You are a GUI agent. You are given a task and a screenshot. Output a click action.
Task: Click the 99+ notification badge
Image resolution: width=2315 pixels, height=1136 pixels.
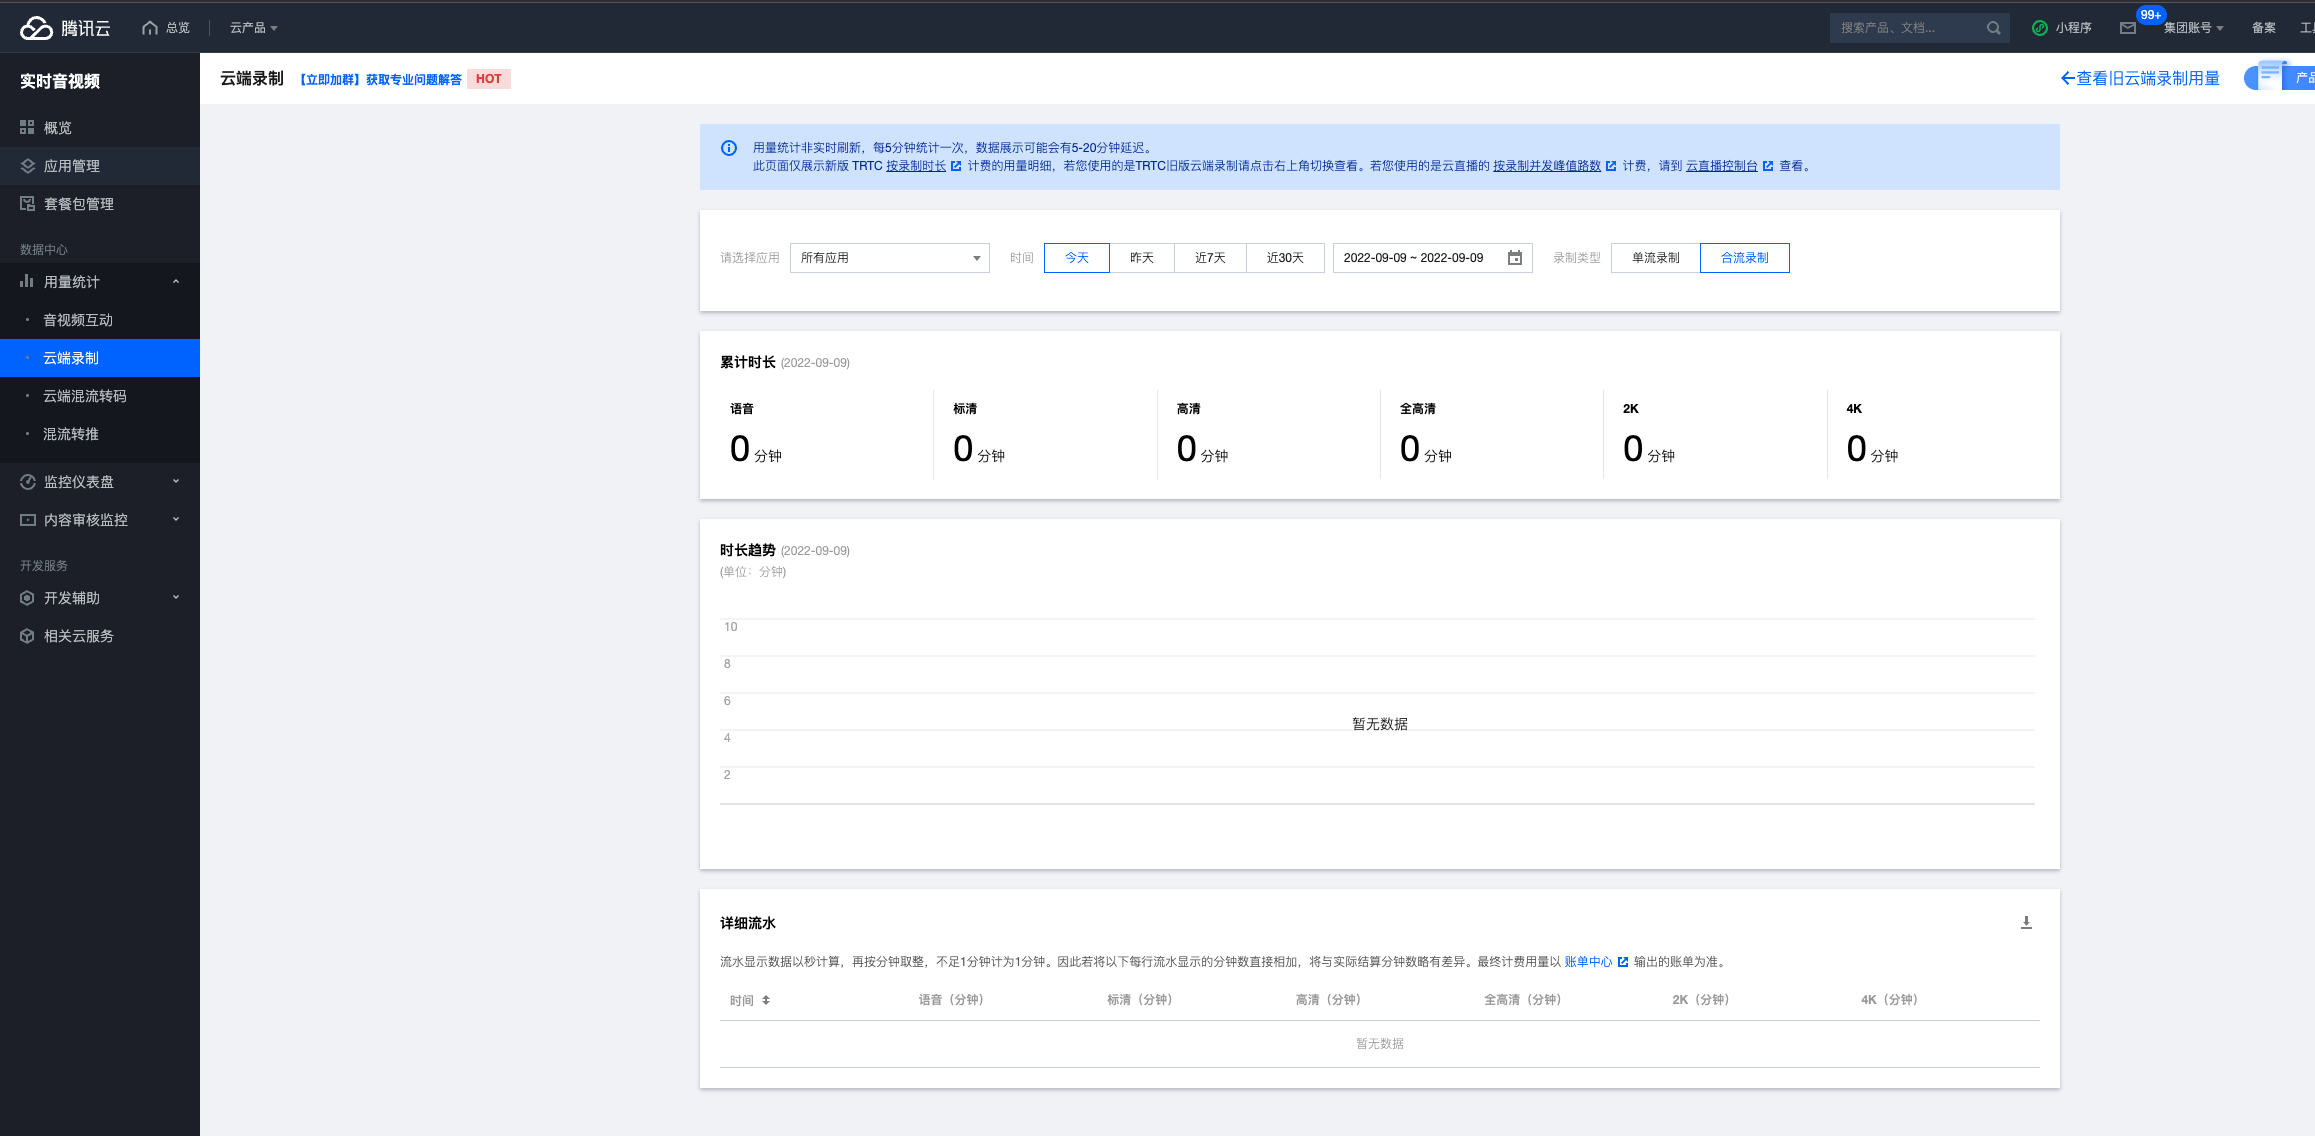tap(2151, 15)
